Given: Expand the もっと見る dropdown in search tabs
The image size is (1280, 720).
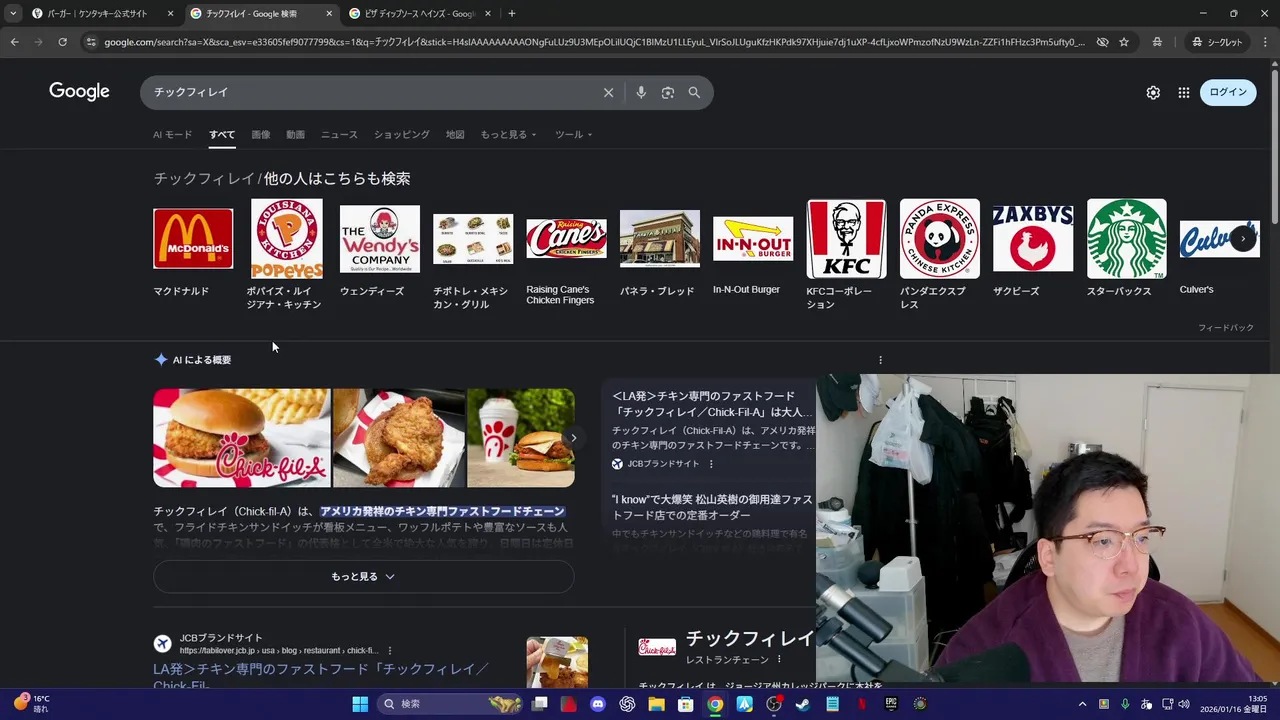Looking at the screenshot, I should (x=508, y=134).
